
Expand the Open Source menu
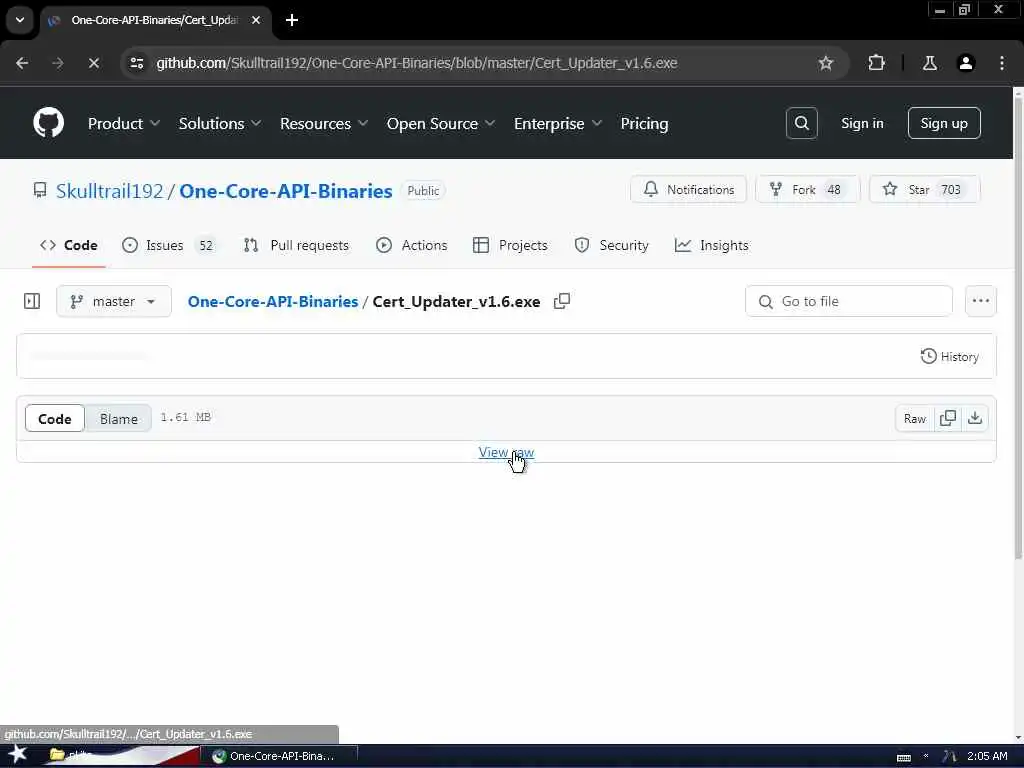click(x=441, y=123)
